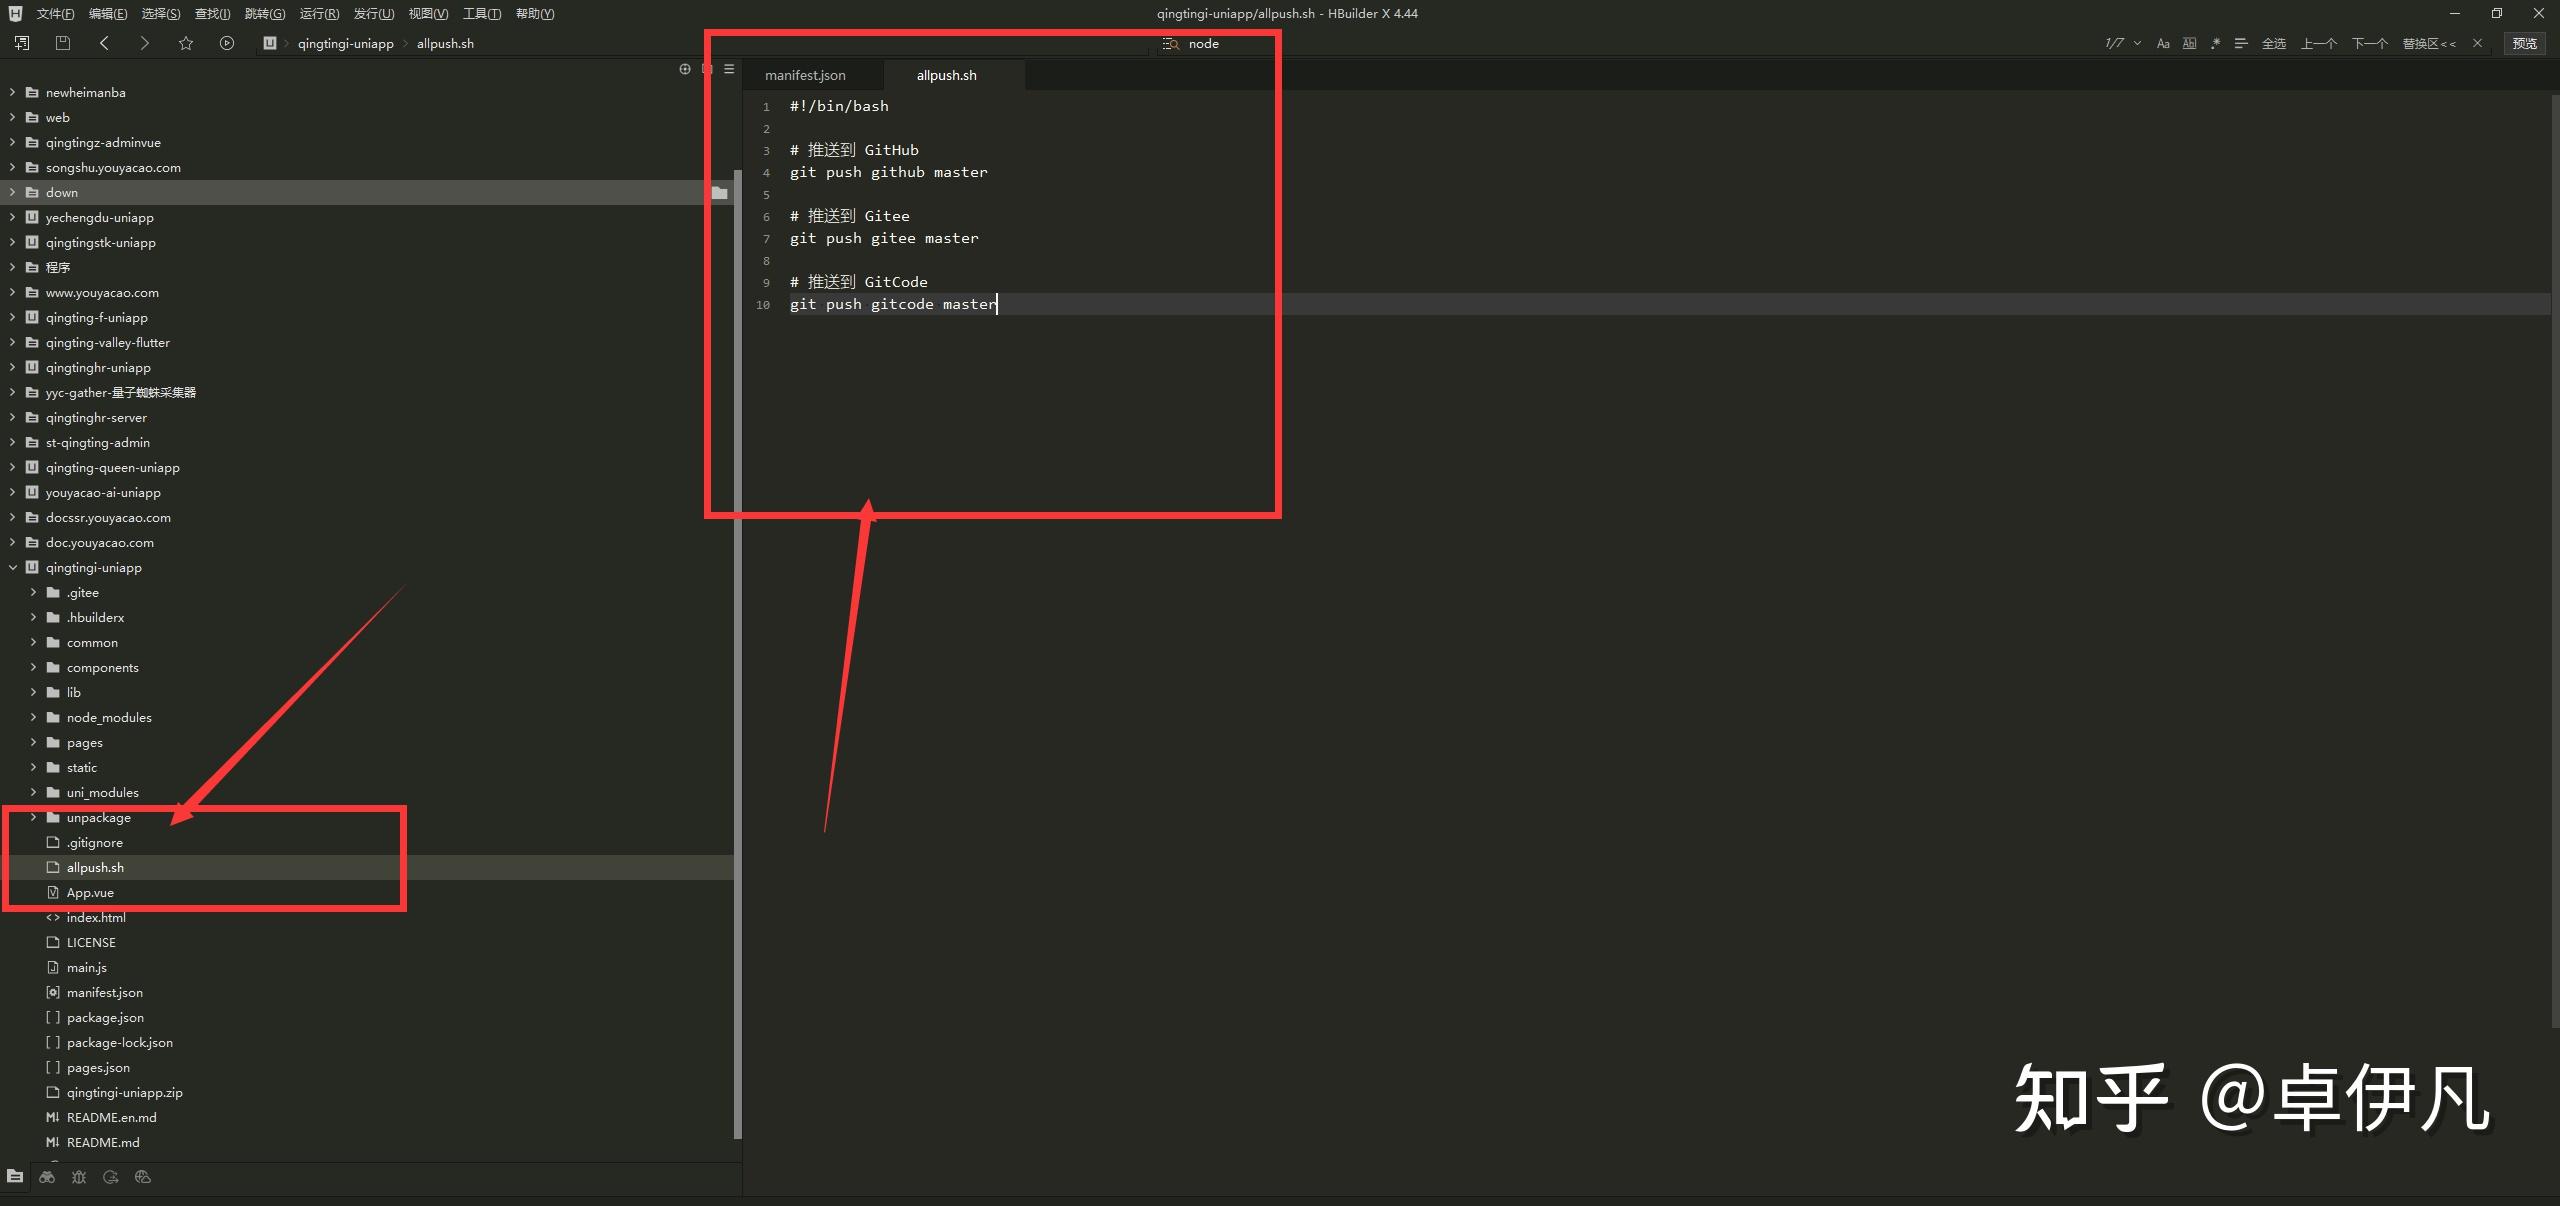Open the 运行(R) menu
Image resolution: width=2560 pixels, height=1206 pixels.
pos(319,13)
